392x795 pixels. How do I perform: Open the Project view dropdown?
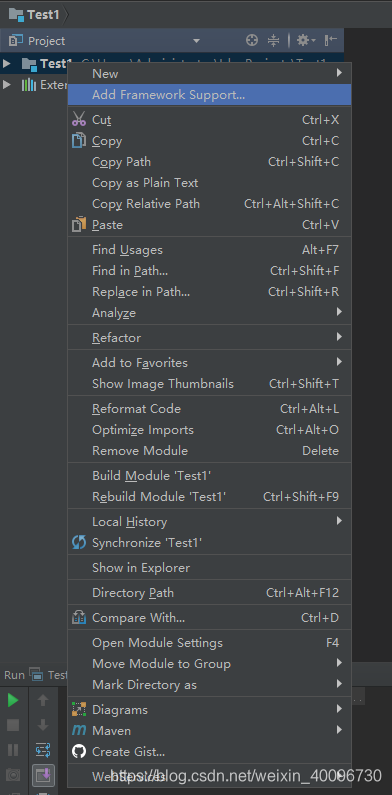(x=196, y=41)
